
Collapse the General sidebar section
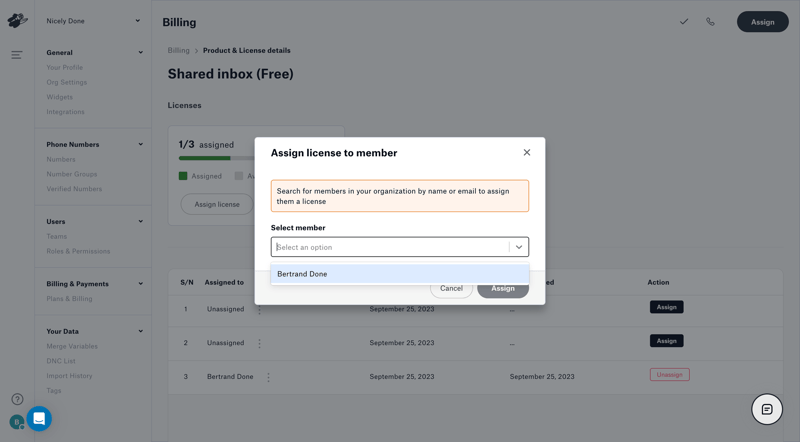140,53
